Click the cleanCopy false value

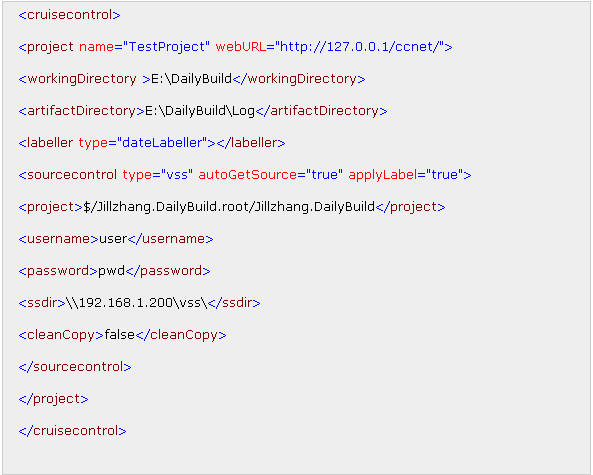click(120, 335)
